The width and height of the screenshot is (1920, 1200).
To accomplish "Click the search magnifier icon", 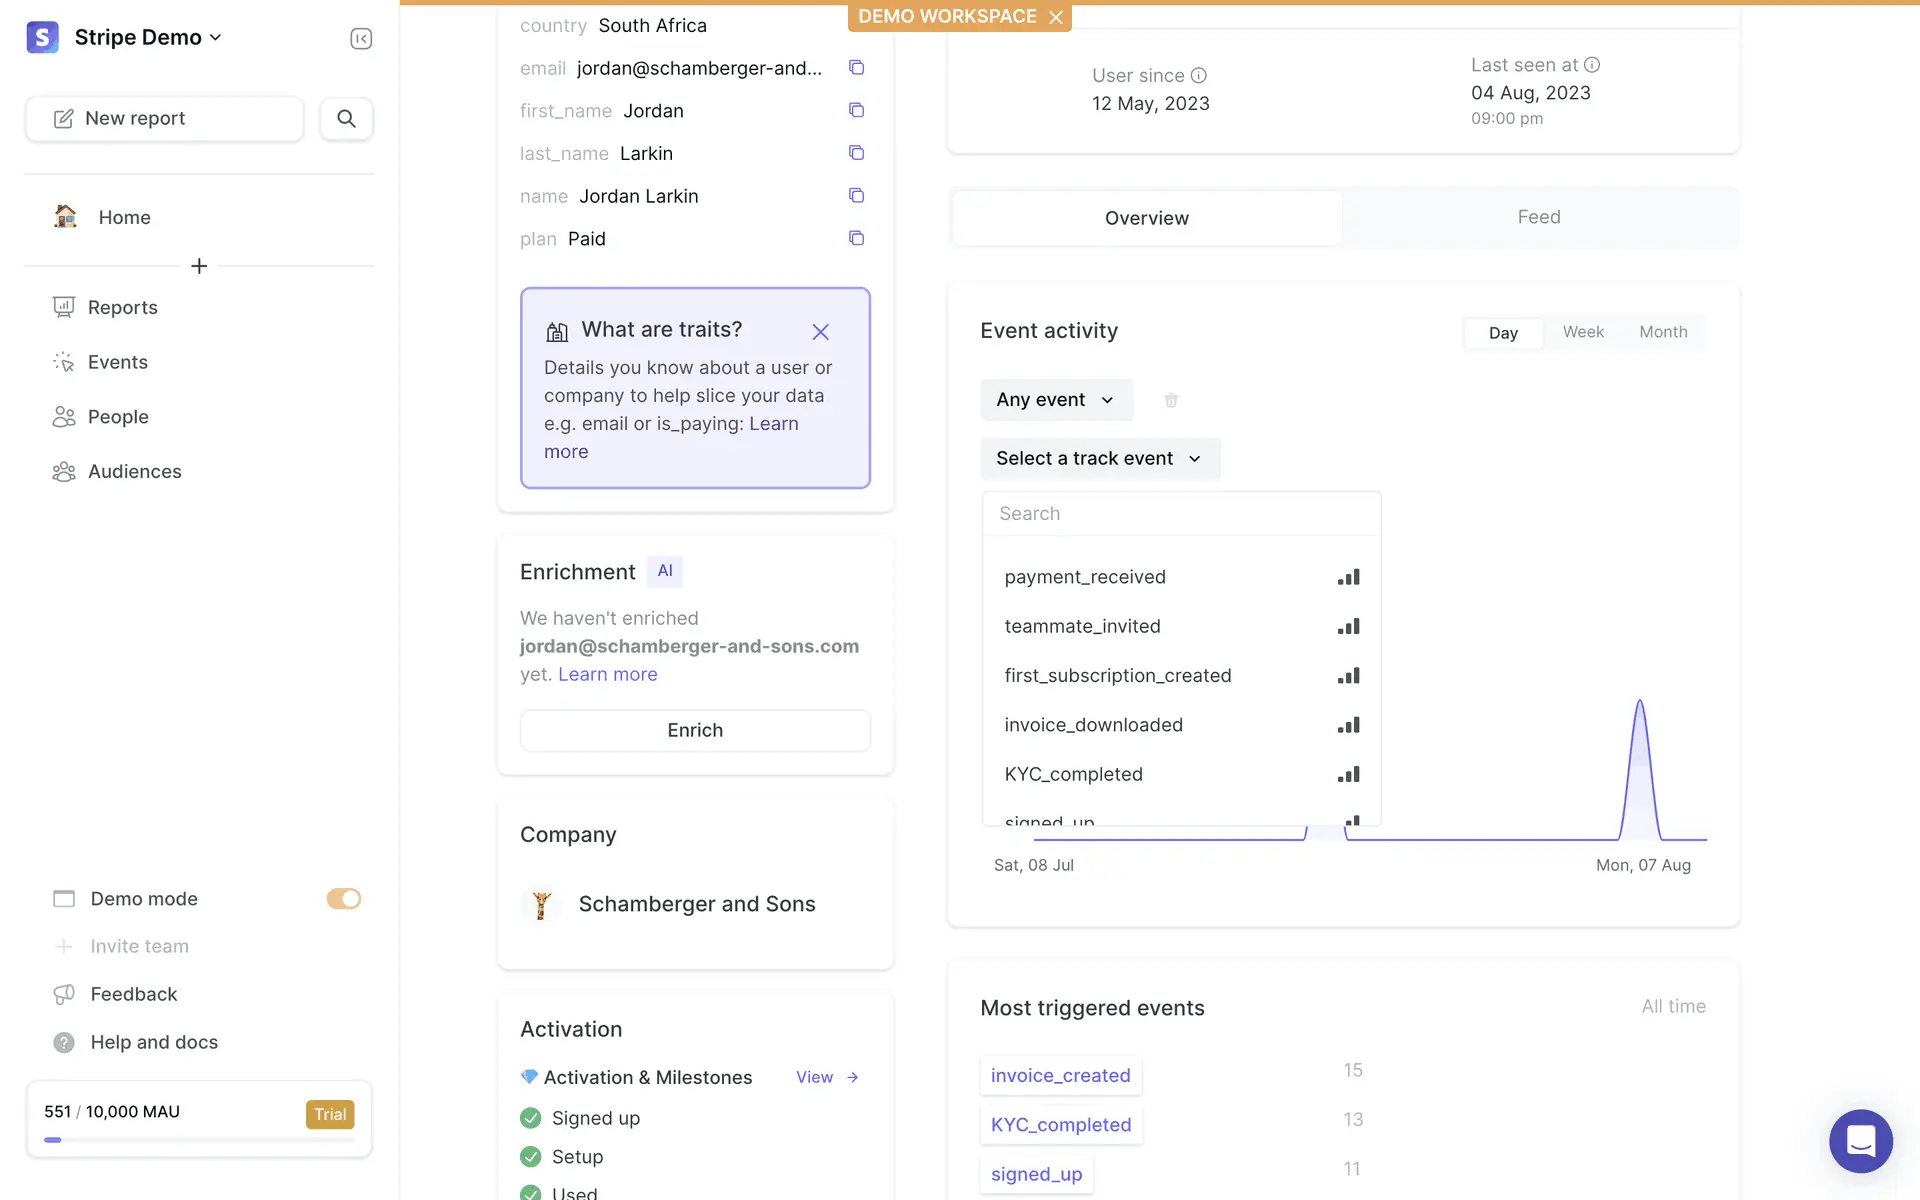I will point(346,119).
